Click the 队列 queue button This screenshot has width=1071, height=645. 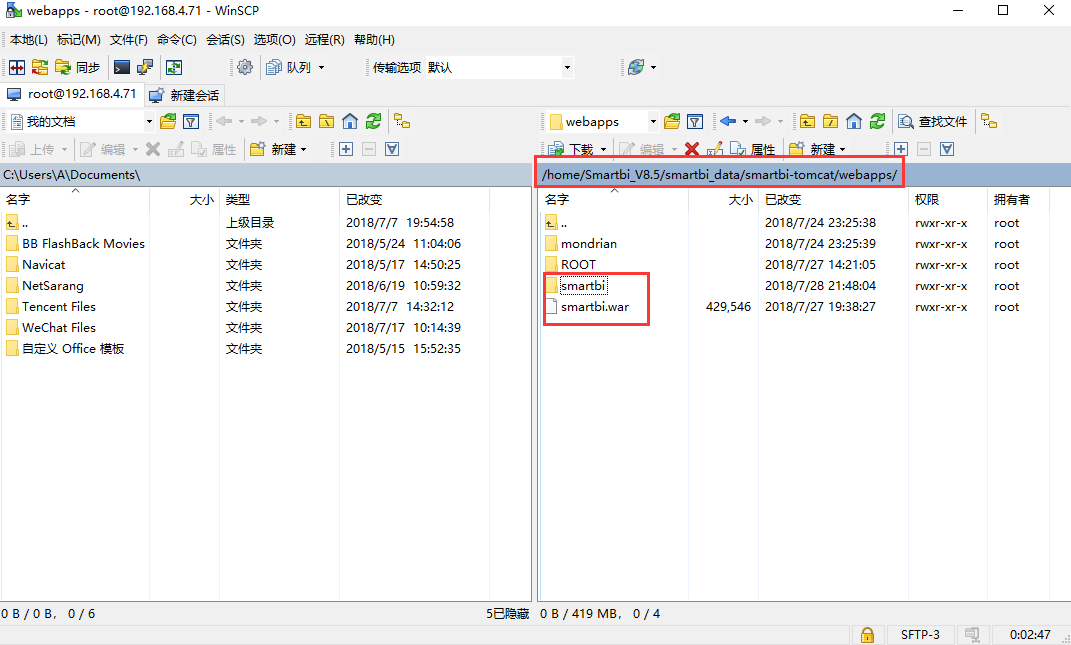[x=289, y=67]
